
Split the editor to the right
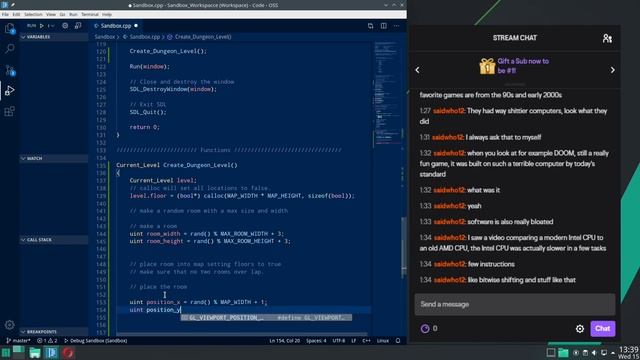click(x=384, y=26)
